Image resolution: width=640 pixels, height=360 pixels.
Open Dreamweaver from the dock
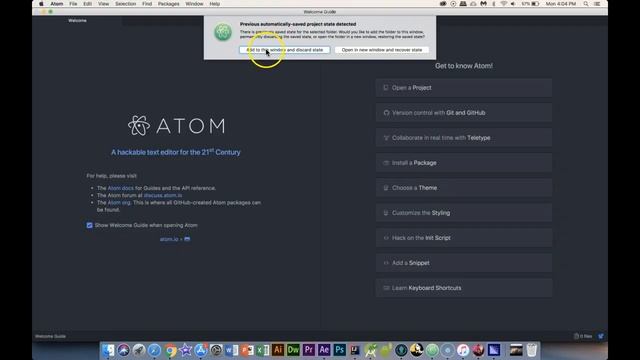point(293,350)
